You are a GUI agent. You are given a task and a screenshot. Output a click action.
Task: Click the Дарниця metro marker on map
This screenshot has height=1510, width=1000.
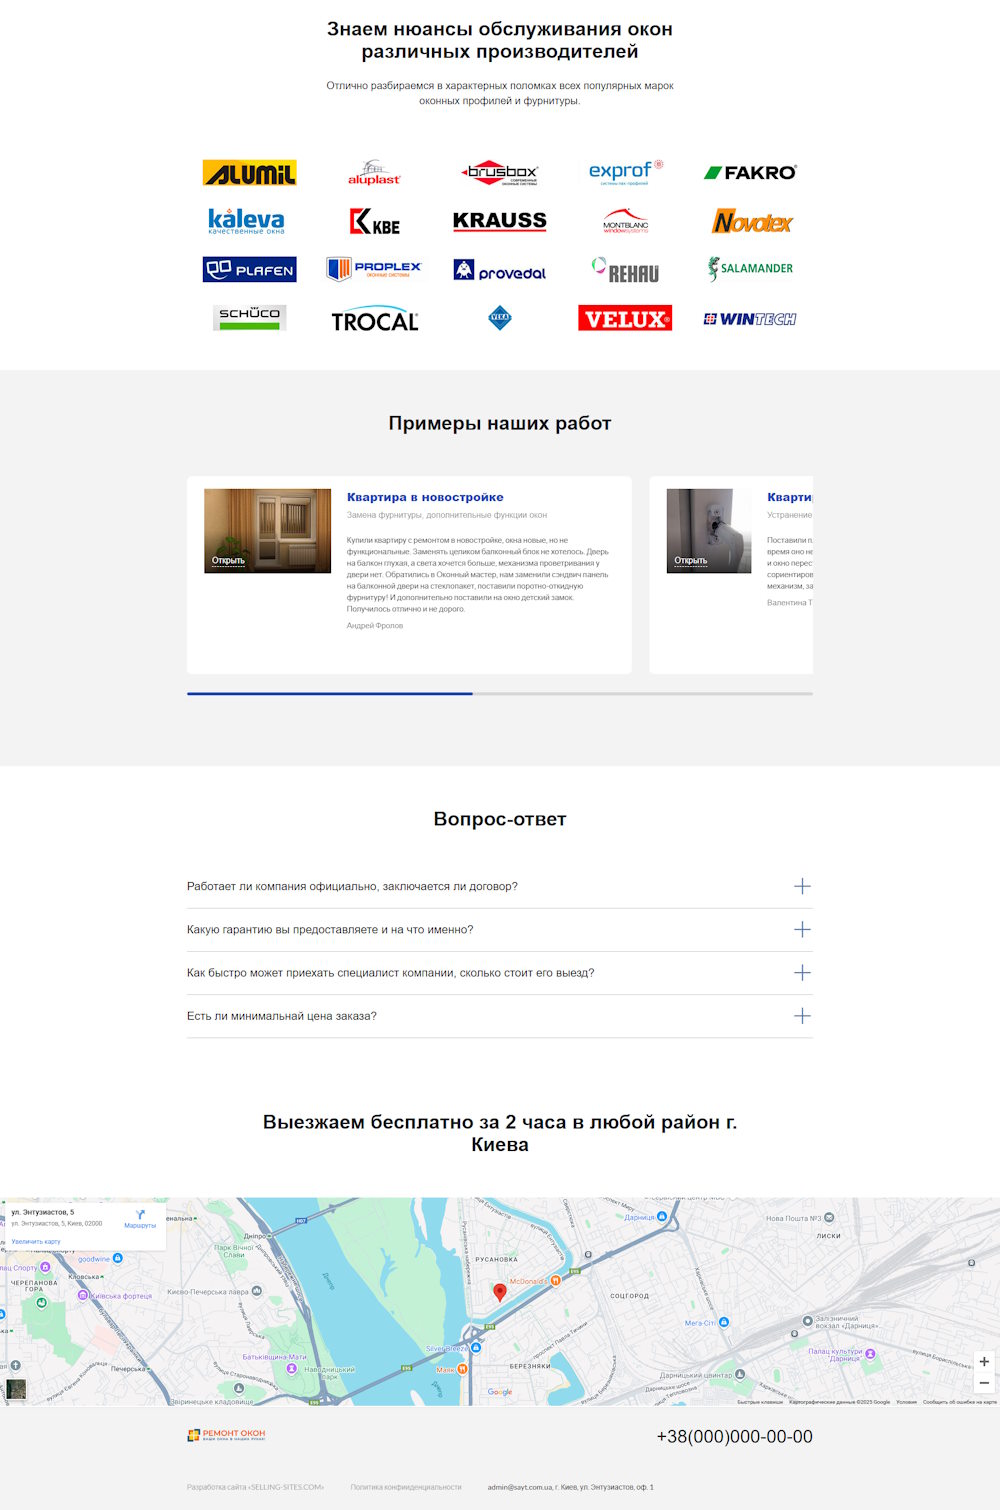[x=661, y=1217]
